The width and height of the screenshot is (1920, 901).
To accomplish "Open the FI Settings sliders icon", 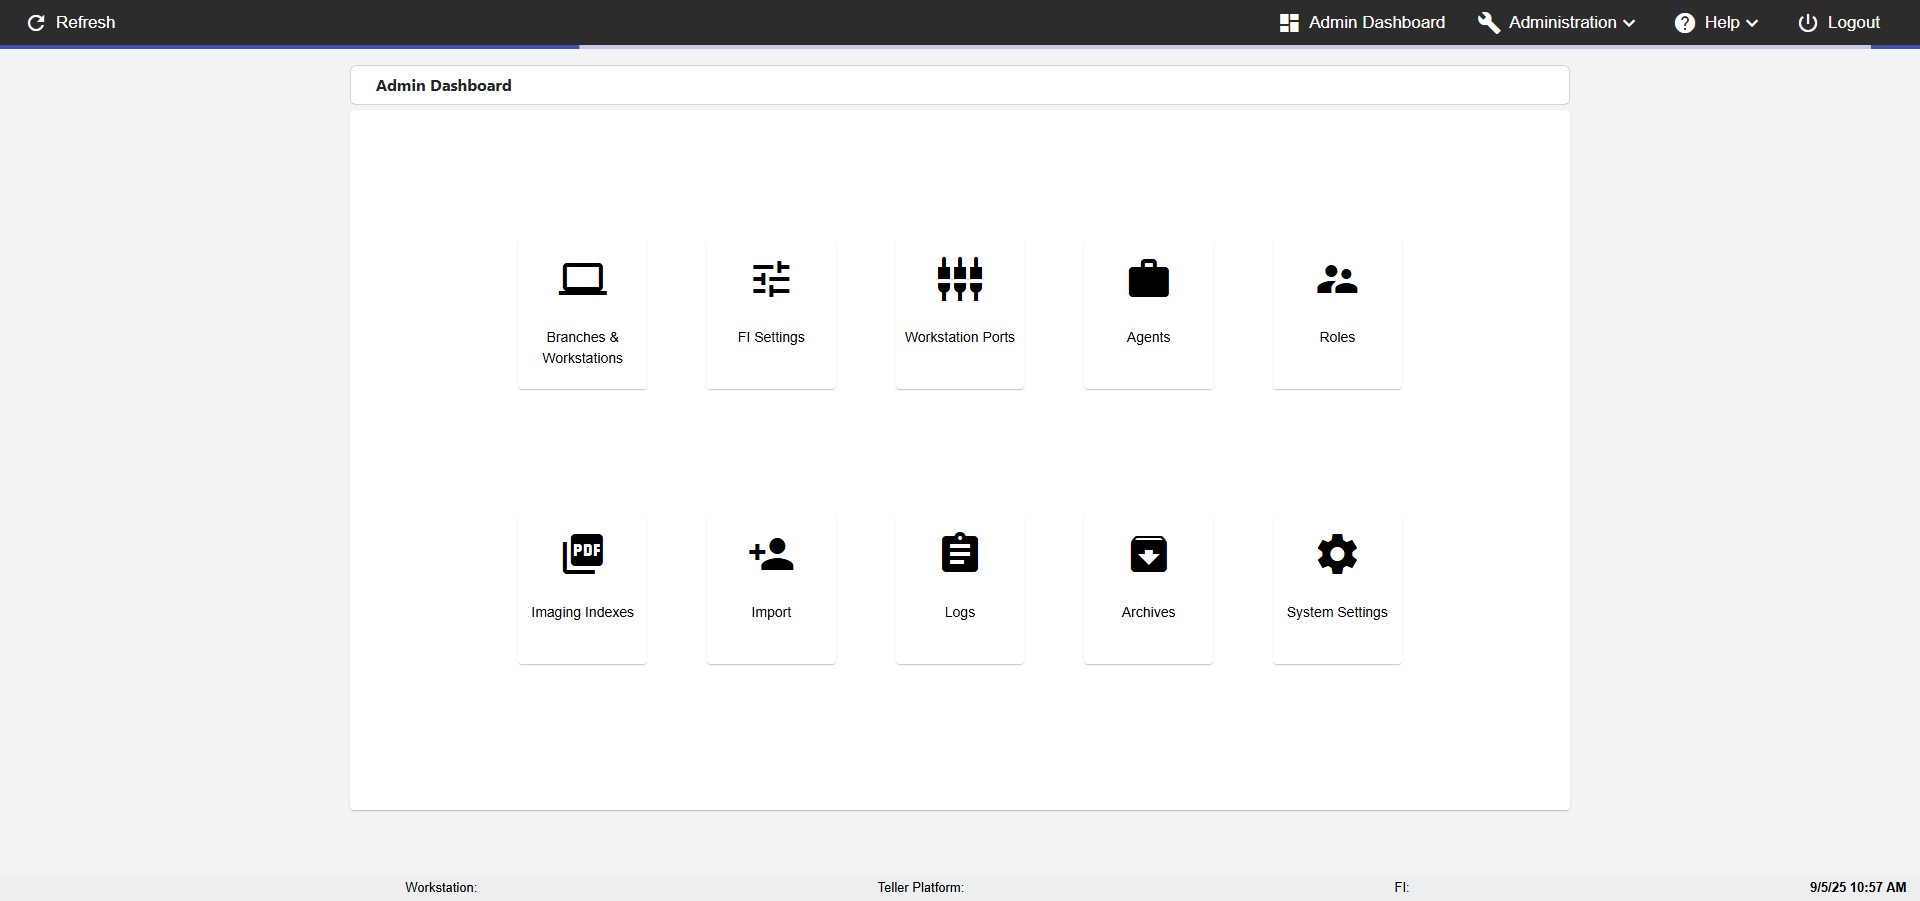I will pyautogui.click(x=771, y=279).
